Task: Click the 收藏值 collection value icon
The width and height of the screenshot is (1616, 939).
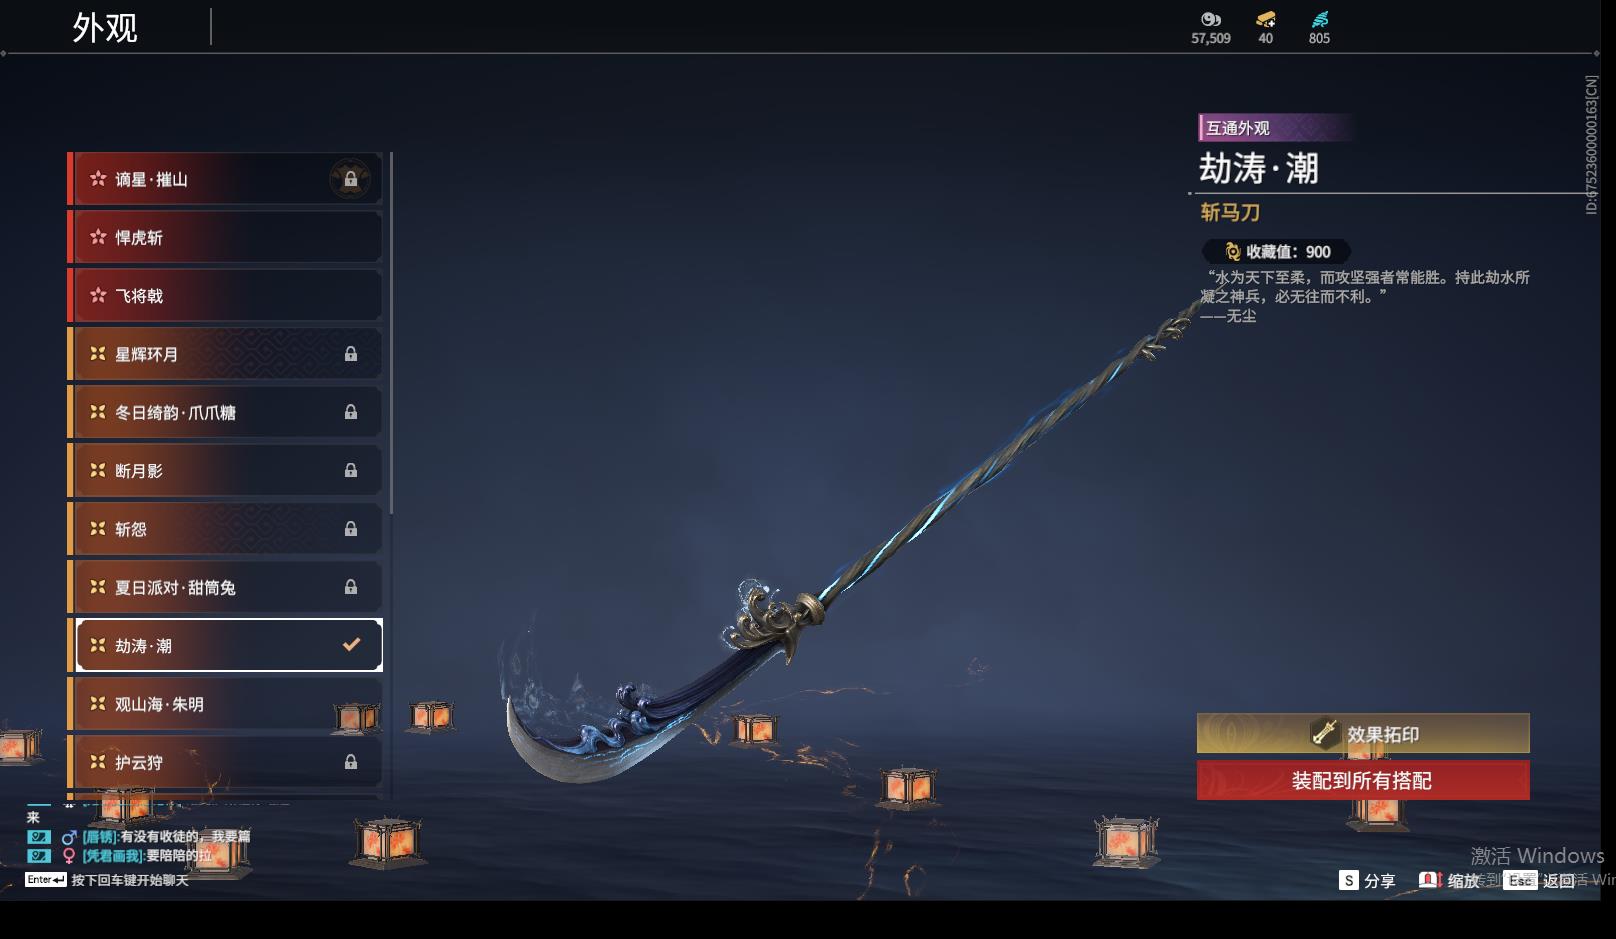Action: pyautogui.click(x=1233, y=252)
